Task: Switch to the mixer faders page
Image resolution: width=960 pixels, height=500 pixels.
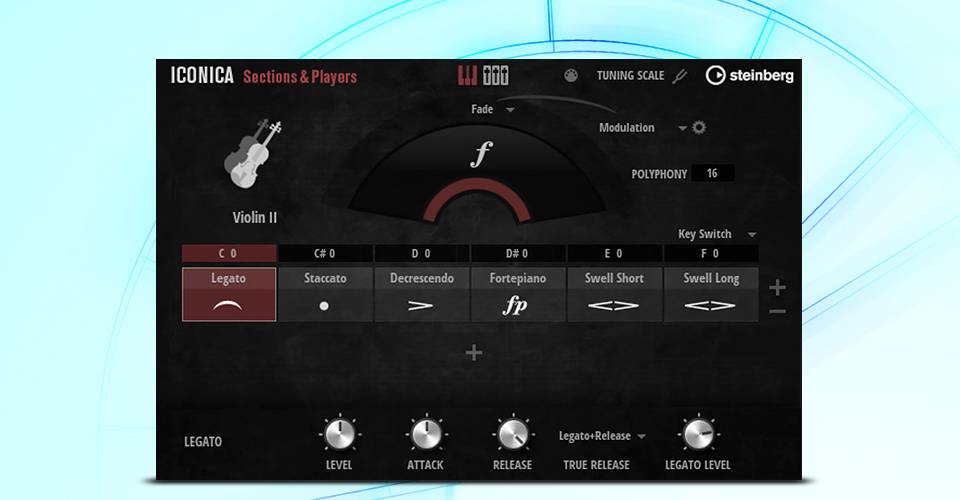Action: coord(495,76)
